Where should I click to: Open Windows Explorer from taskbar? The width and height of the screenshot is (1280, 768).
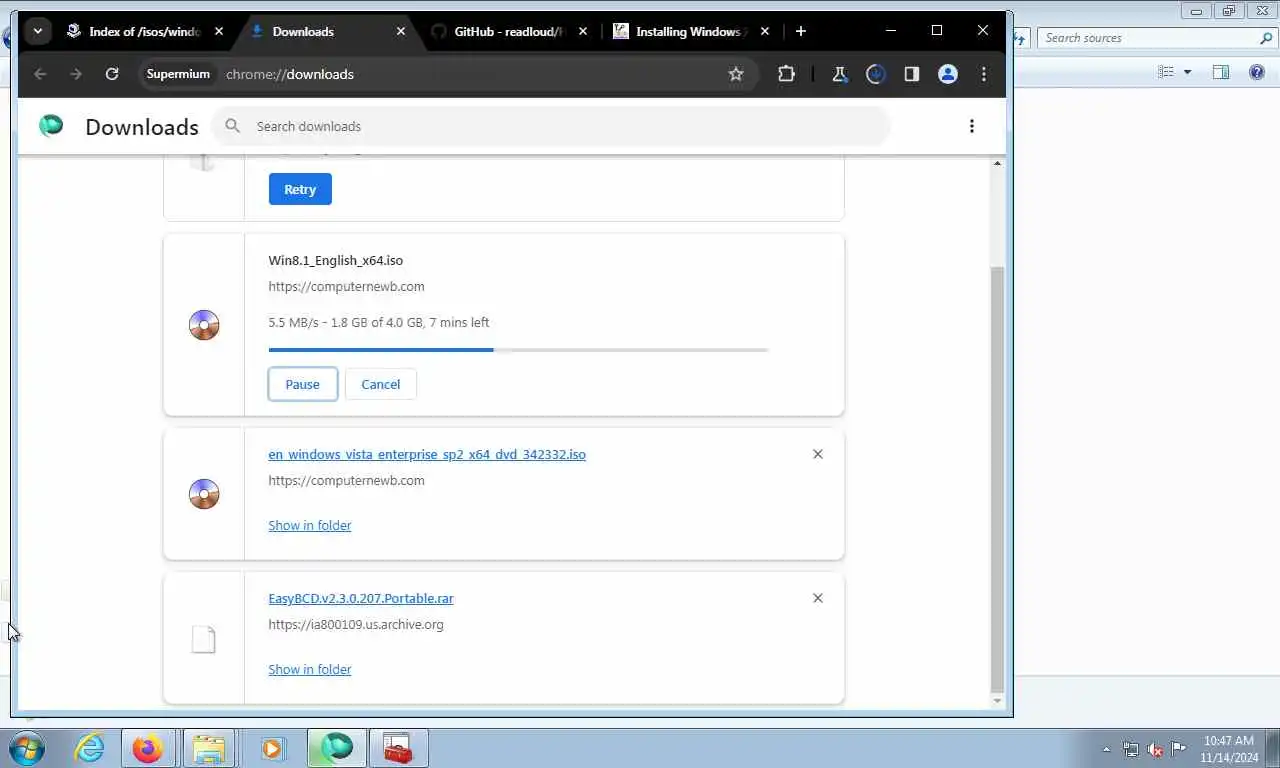pos(209,748)
